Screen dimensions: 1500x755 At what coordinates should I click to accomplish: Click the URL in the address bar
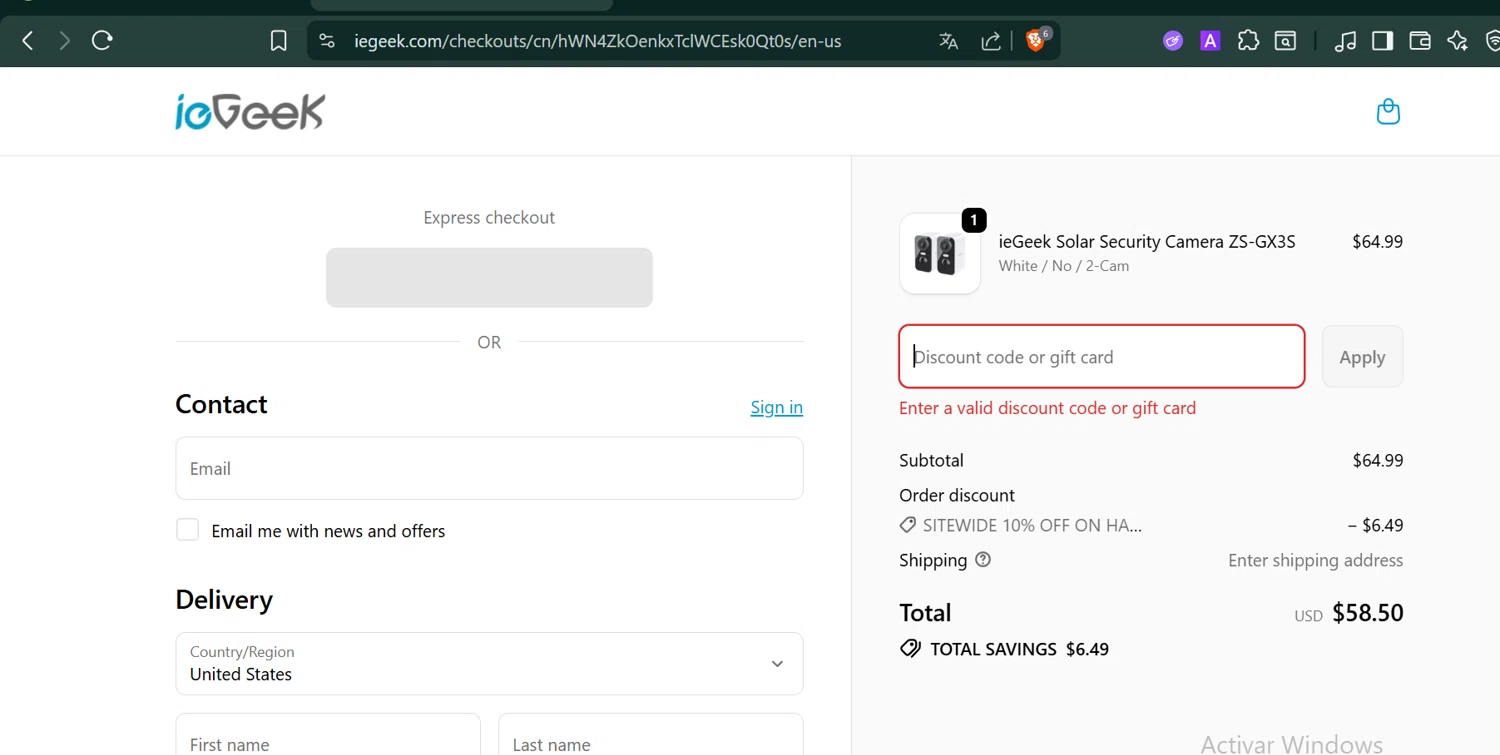(598, 41)
